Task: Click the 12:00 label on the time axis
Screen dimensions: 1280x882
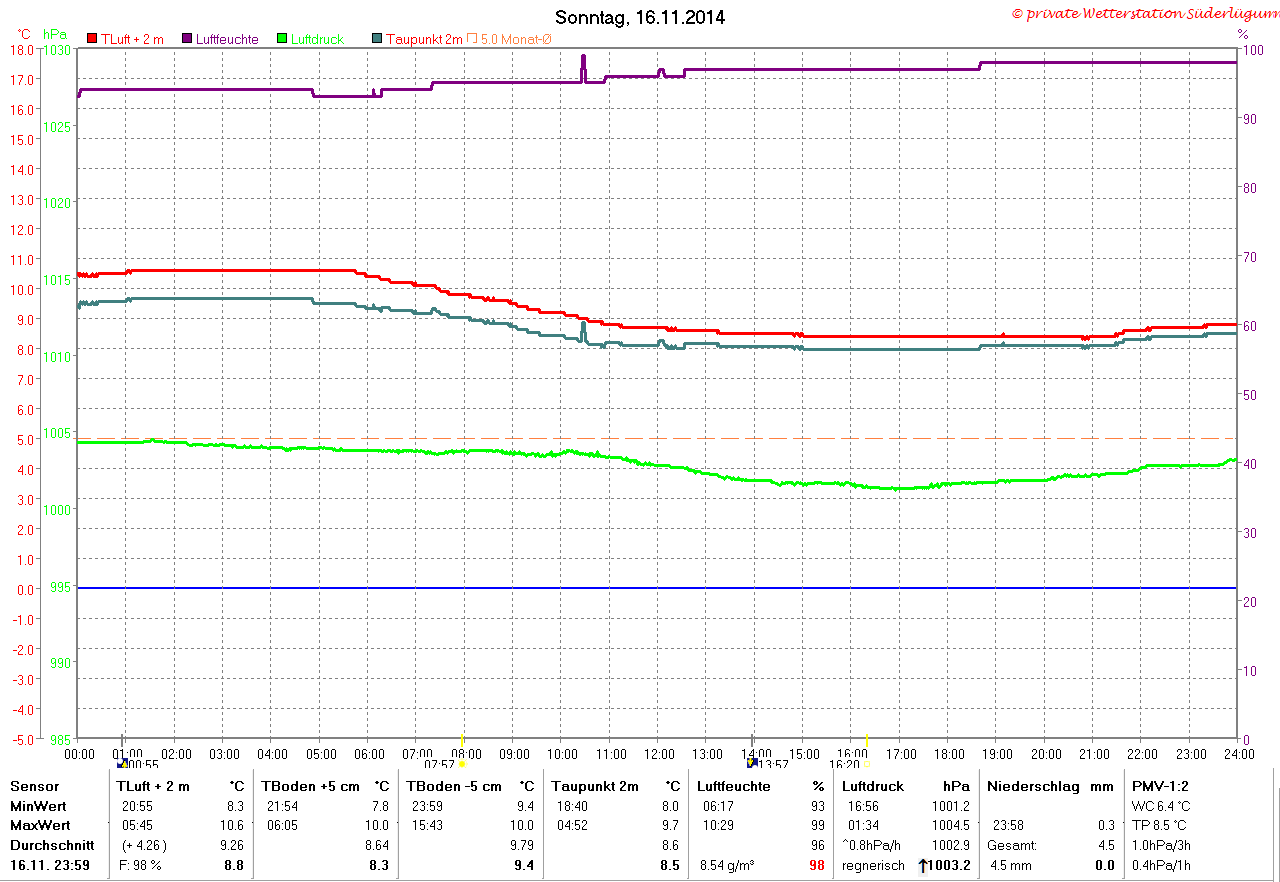Action: 659,754
